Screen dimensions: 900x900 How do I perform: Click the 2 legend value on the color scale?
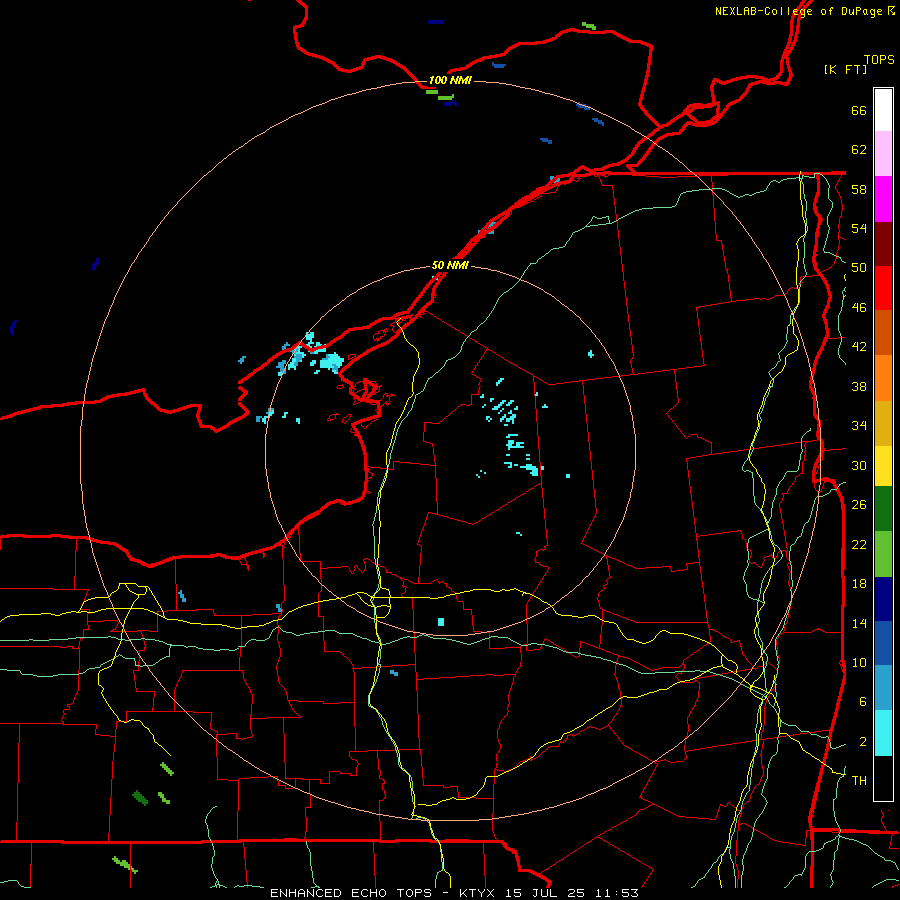862,742
